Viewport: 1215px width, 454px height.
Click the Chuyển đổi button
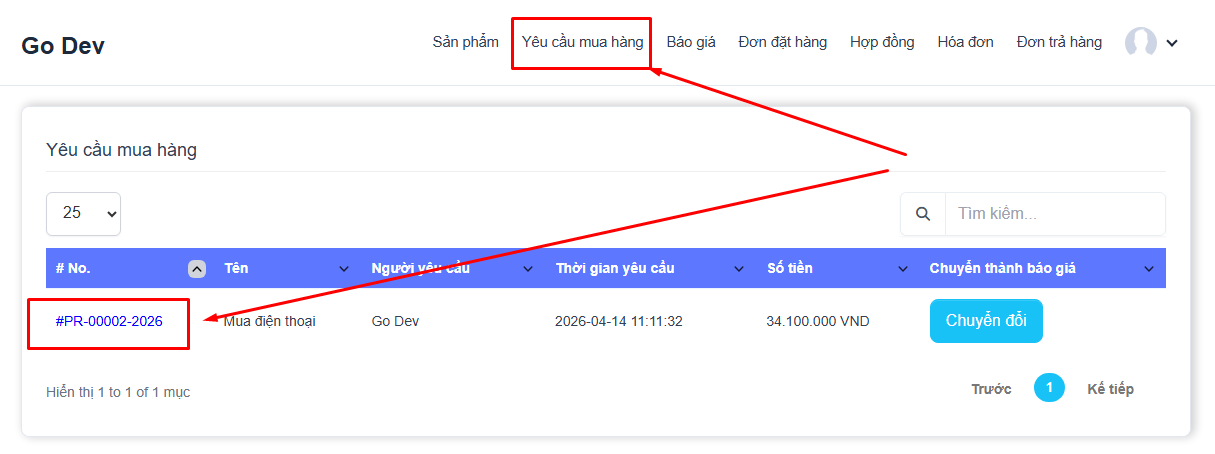985,321
